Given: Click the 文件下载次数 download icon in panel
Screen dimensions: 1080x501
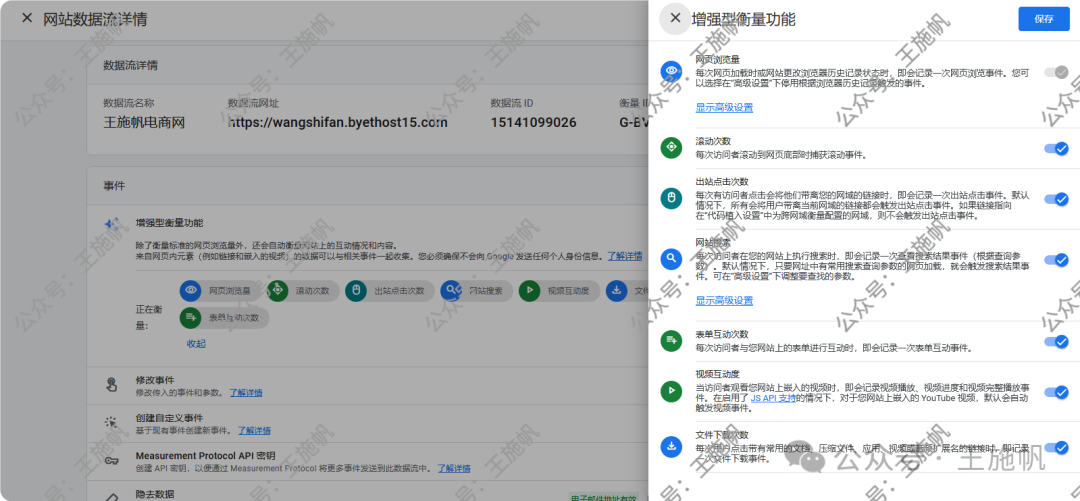Looking at the screenshot, I should pos(671,446).
